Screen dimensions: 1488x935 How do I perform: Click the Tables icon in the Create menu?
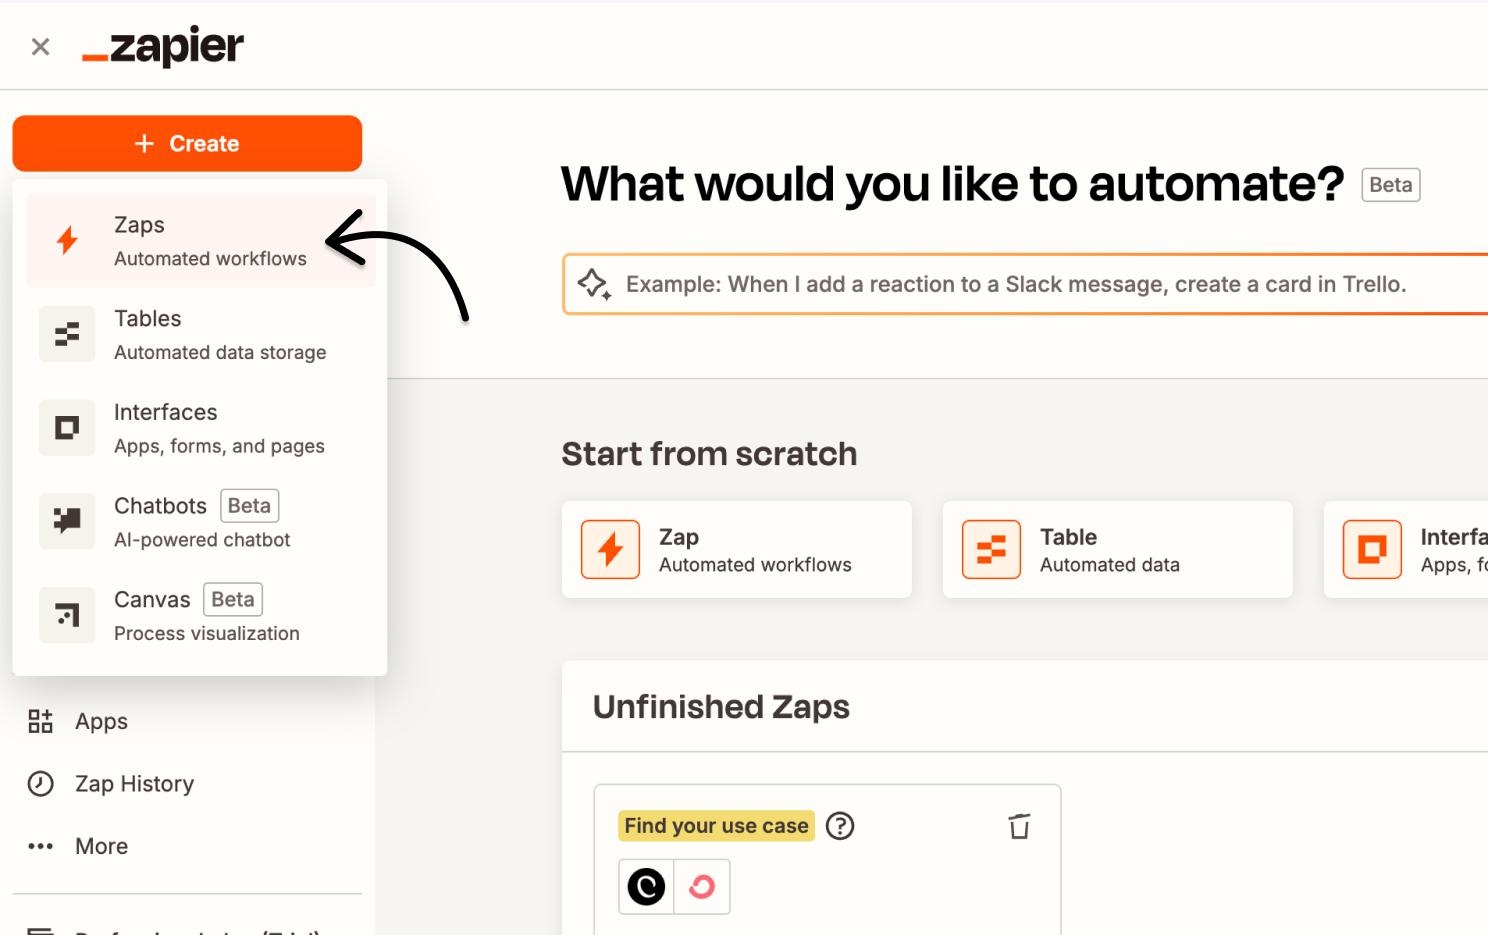(x=67, y=334)
